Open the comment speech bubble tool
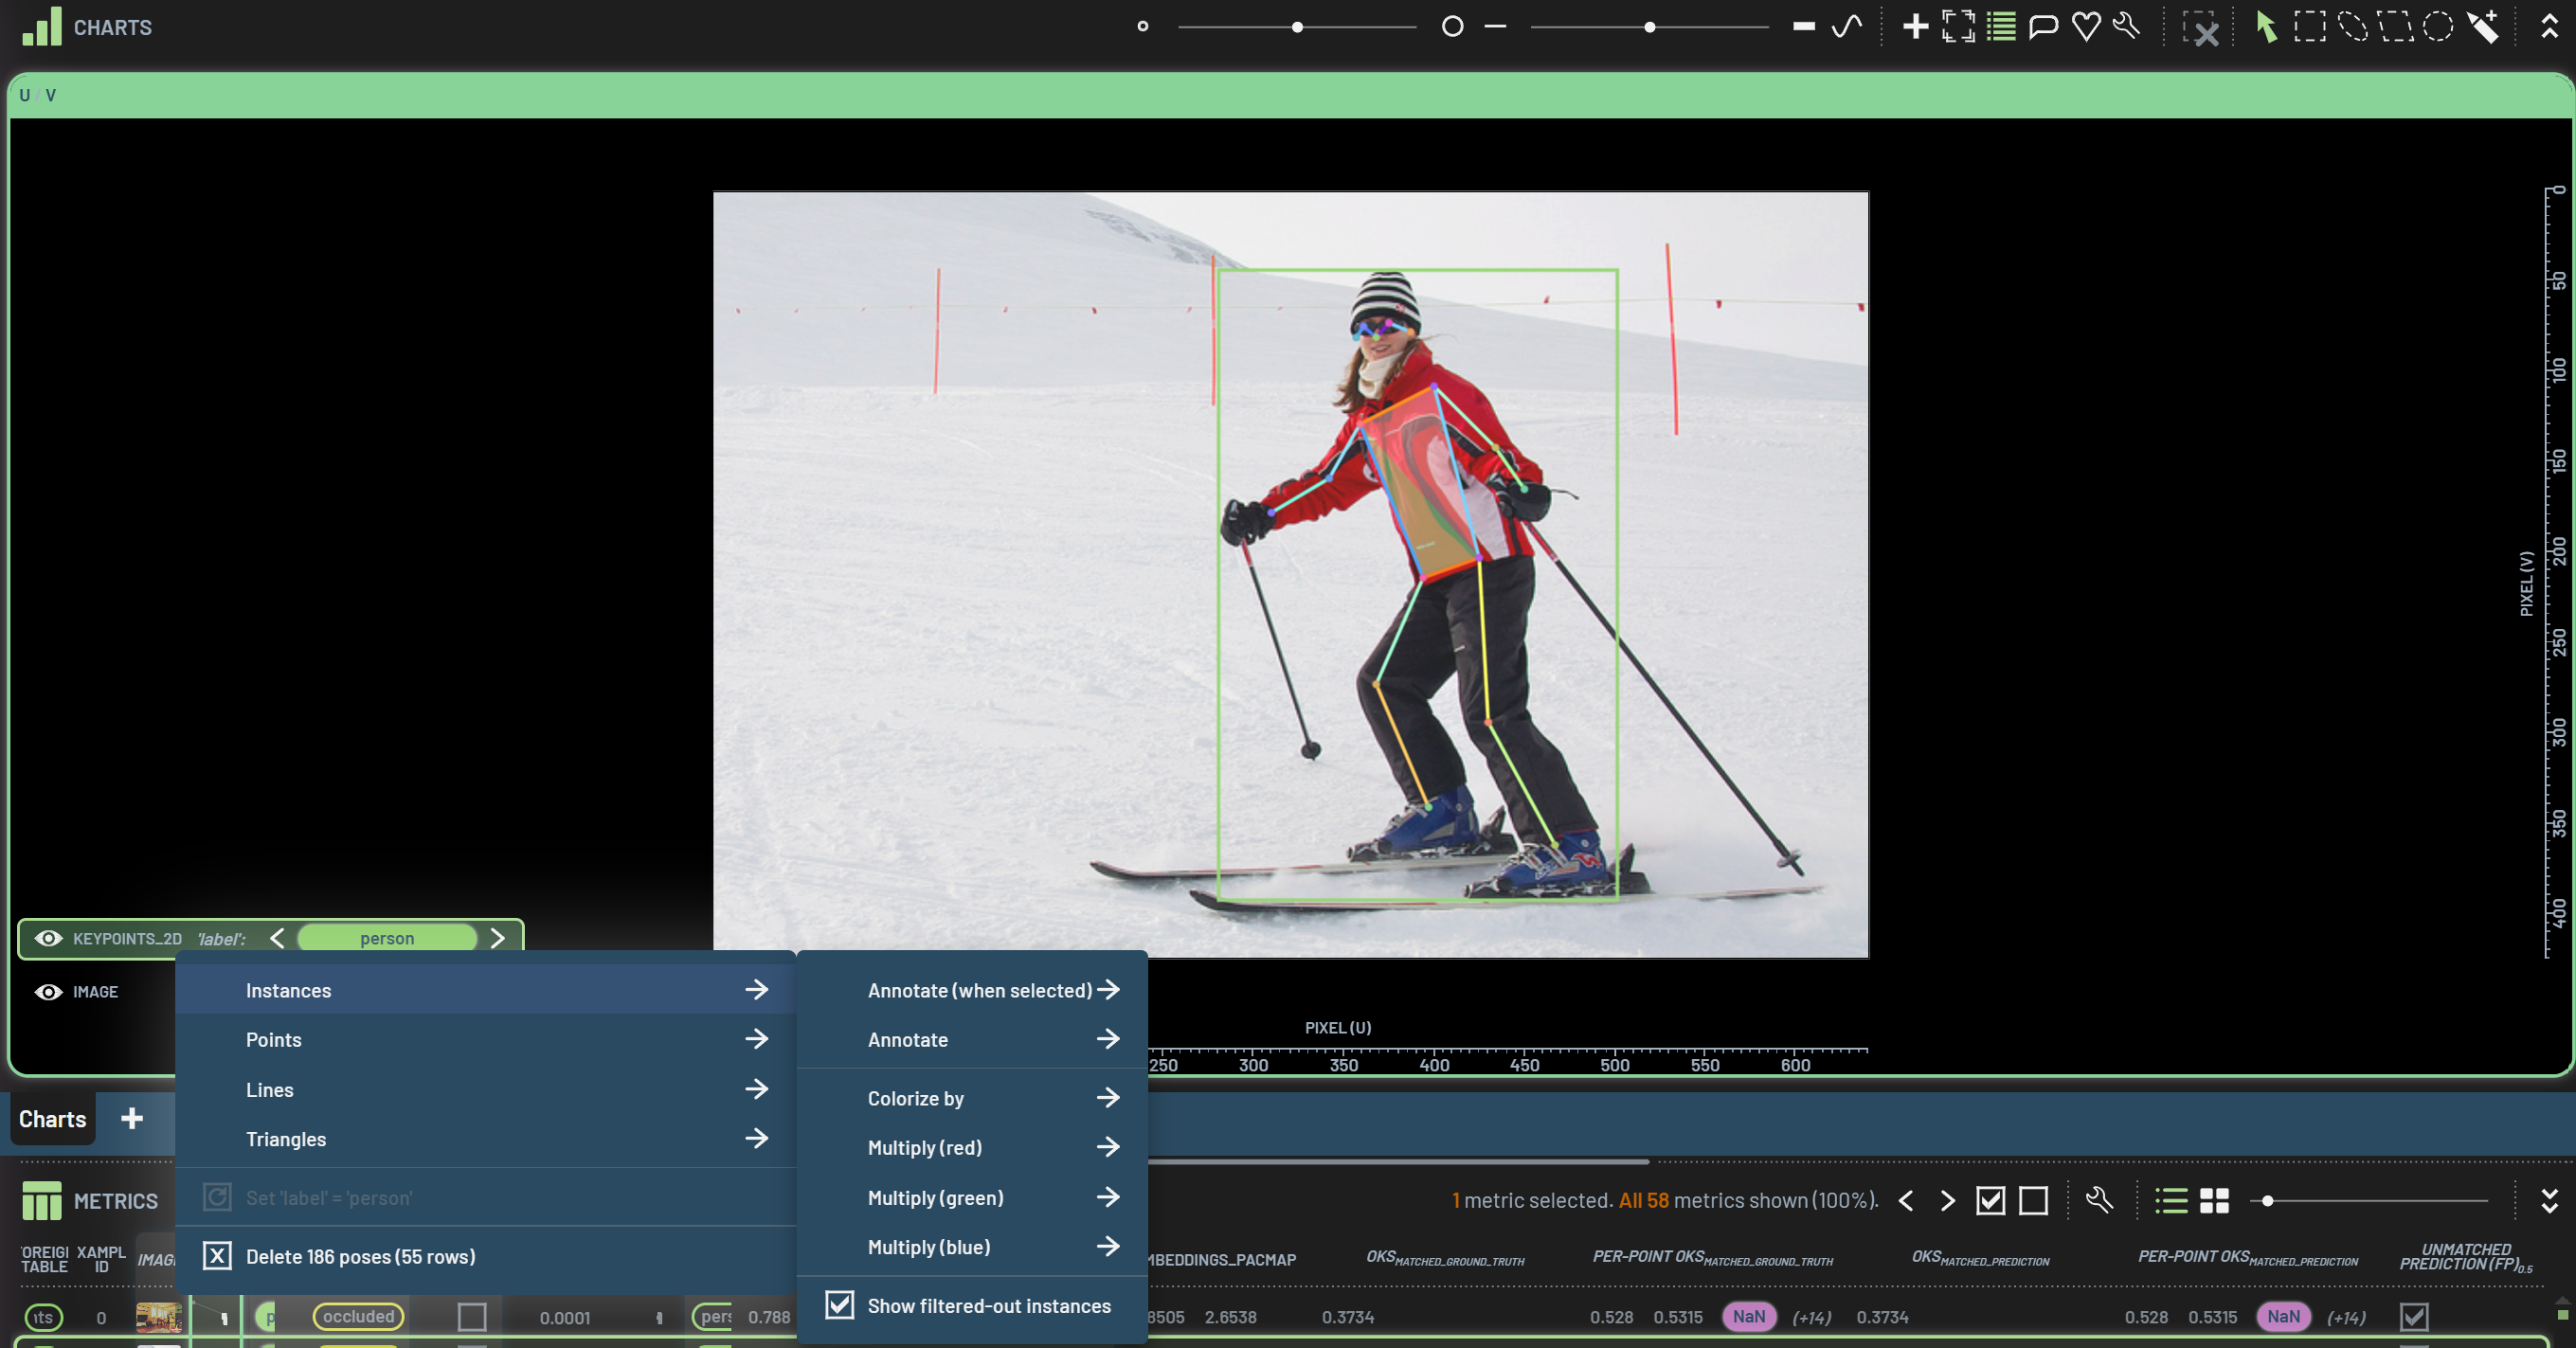 pos(2043,27)
